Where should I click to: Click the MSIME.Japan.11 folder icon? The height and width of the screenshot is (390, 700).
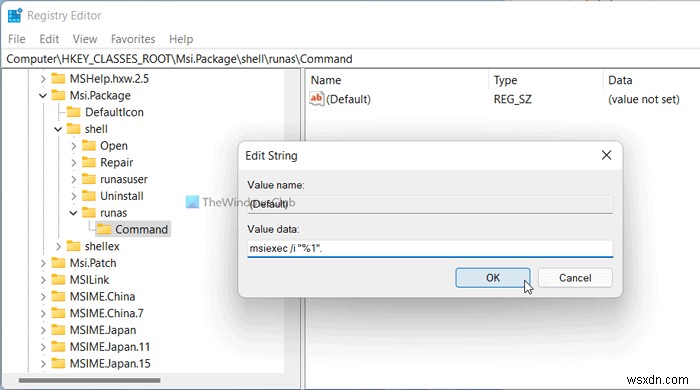click(58, 346)
